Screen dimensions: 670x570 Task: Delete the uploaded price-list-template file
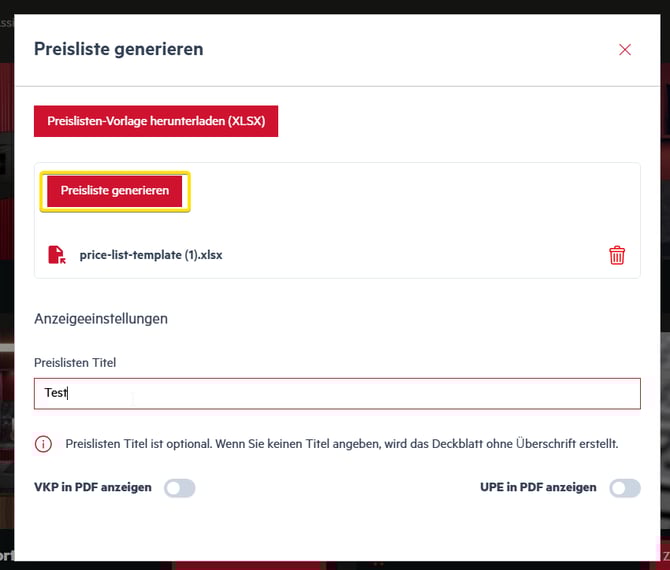point(617,255)
